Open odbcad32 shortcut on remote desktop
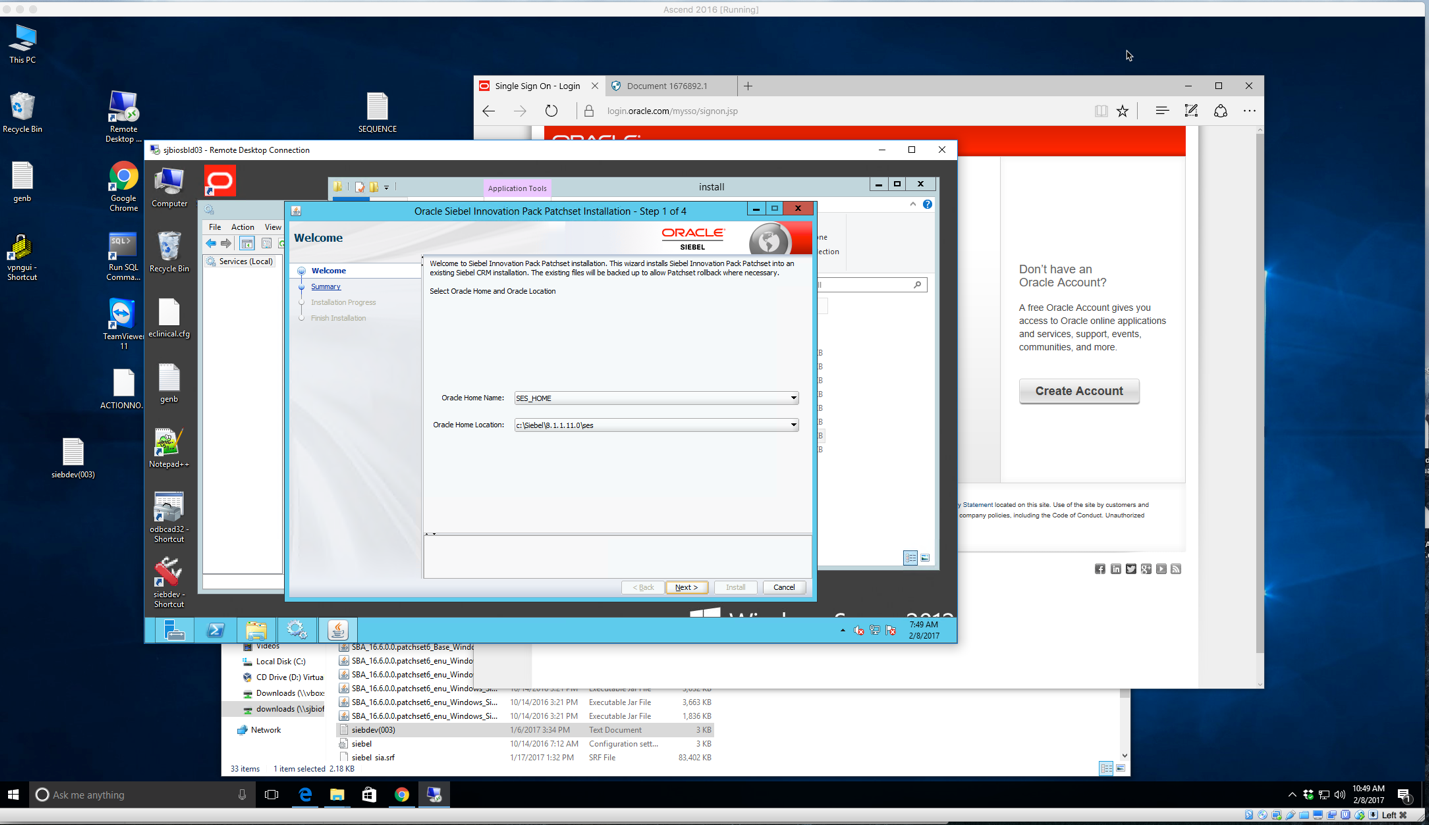 pyautogui.click(x=168, y=517)
